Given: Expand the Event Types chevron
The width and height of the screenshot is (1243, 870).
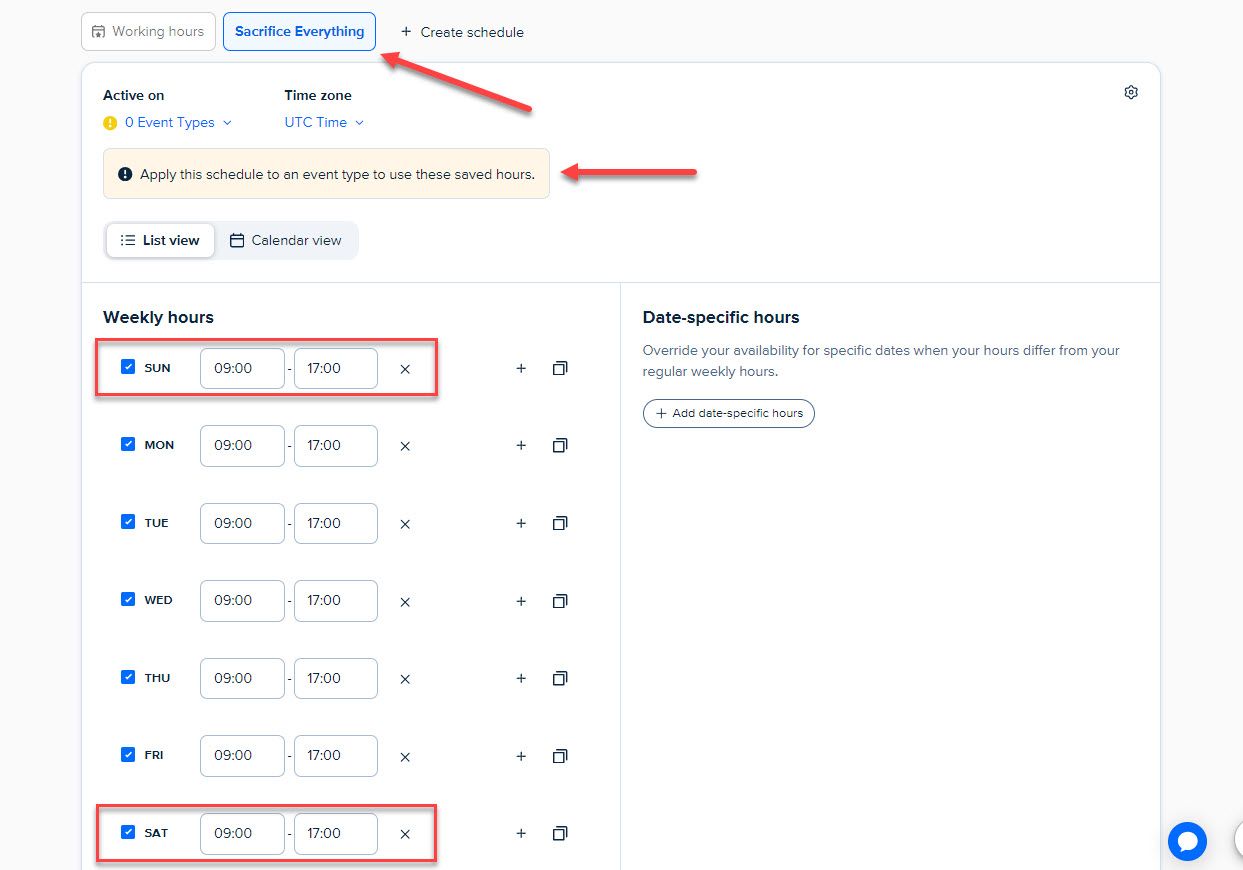Looking at the screenshot, I should (229, 122).
